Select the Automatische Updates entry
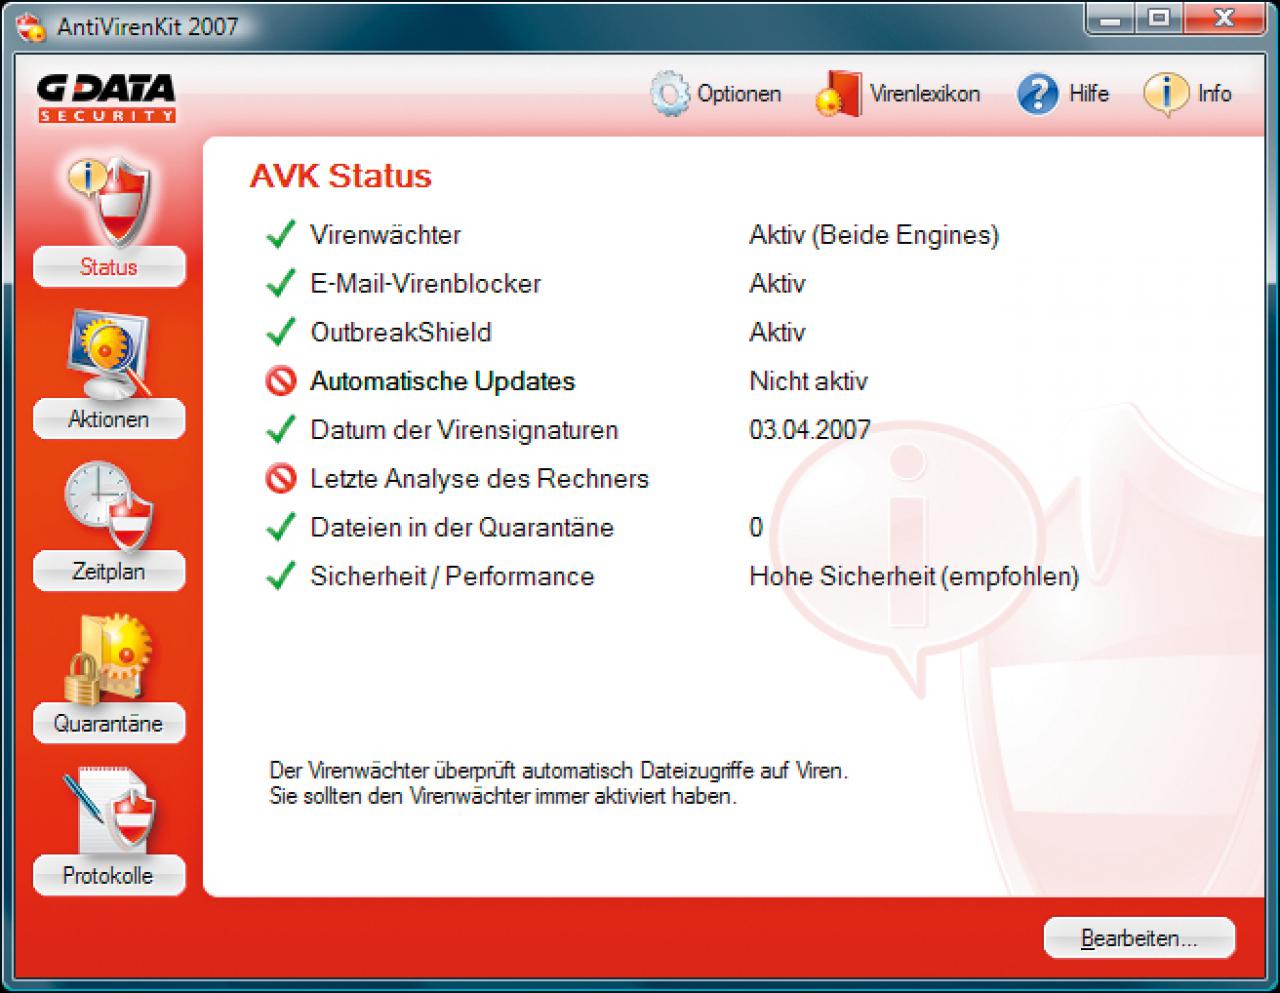This screenshot has height=993, width=1280. pos(443,381)
